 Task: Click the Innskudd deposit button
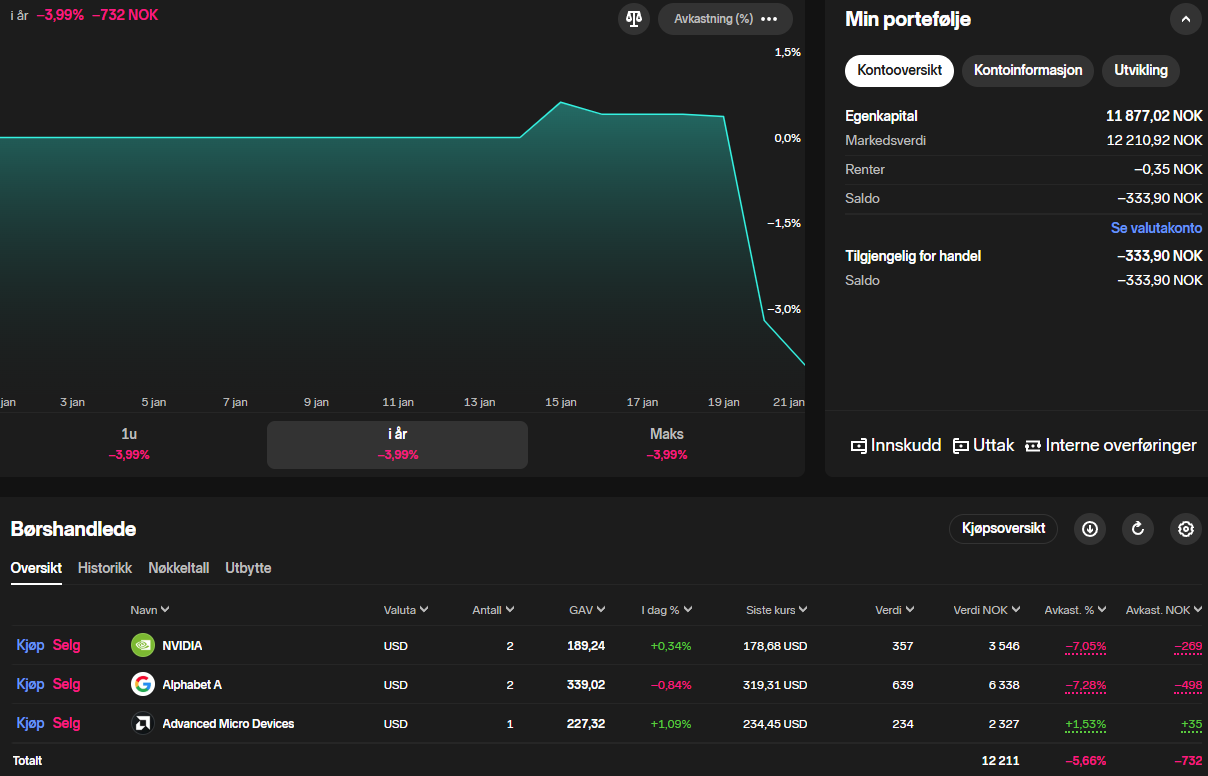pos(895,446)
